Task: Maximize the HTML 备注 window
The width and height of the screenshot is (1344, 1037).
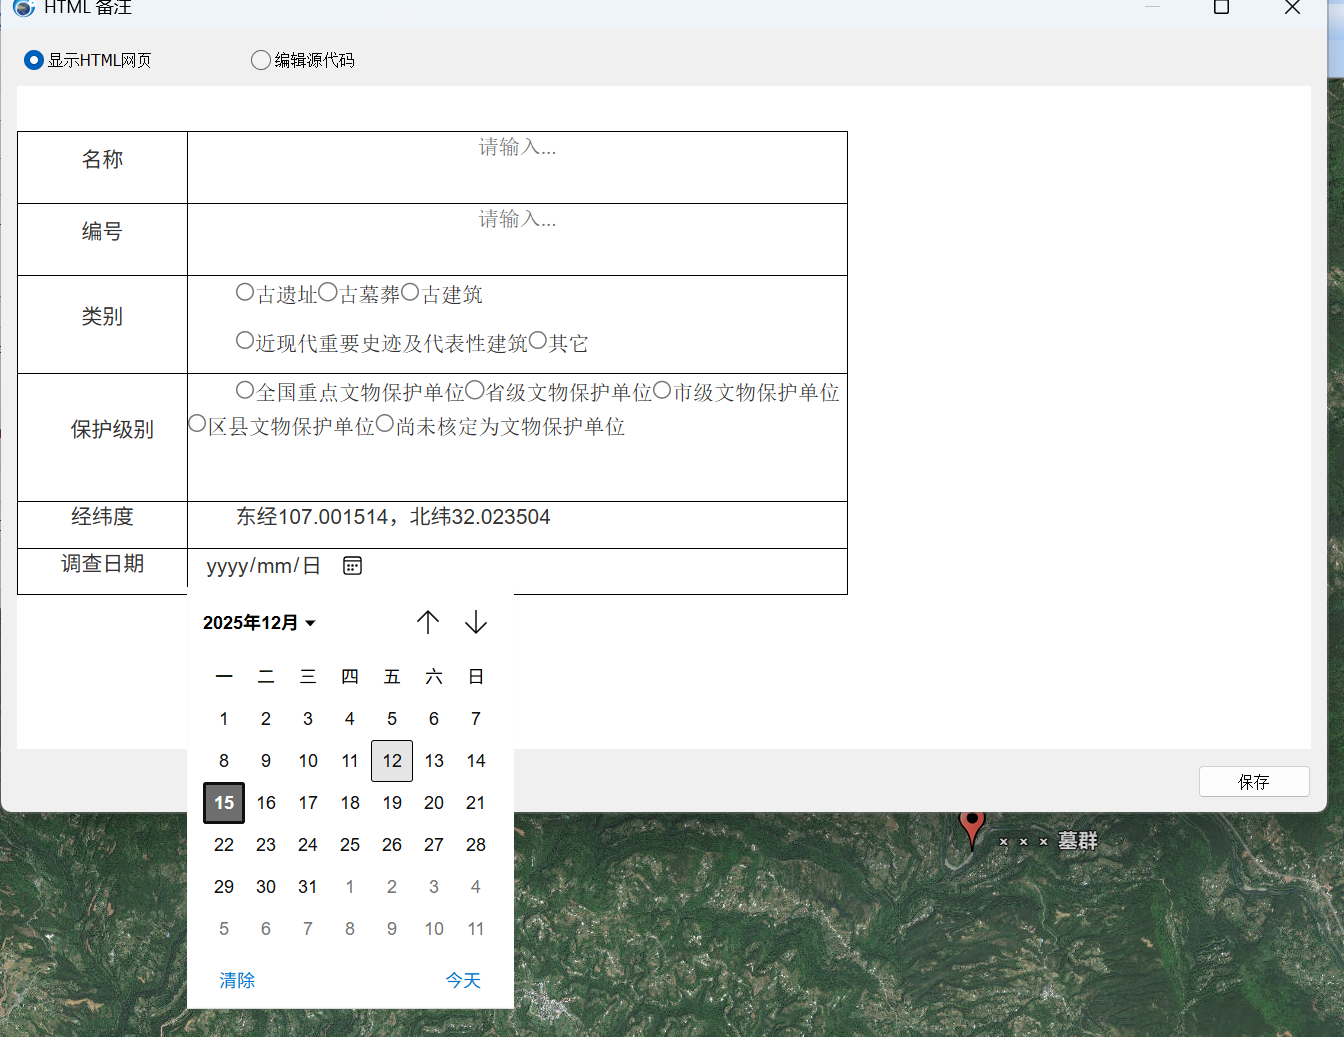Action: 1221,8
